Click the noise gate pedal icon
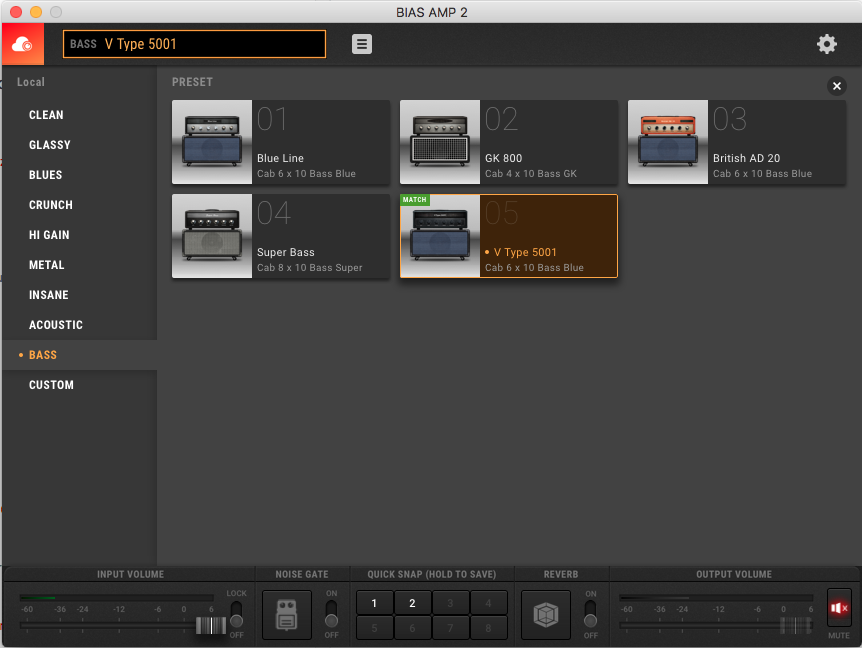The width and height of the screenshot is (862, 648). pyautogui.click(x=287, y=614)
